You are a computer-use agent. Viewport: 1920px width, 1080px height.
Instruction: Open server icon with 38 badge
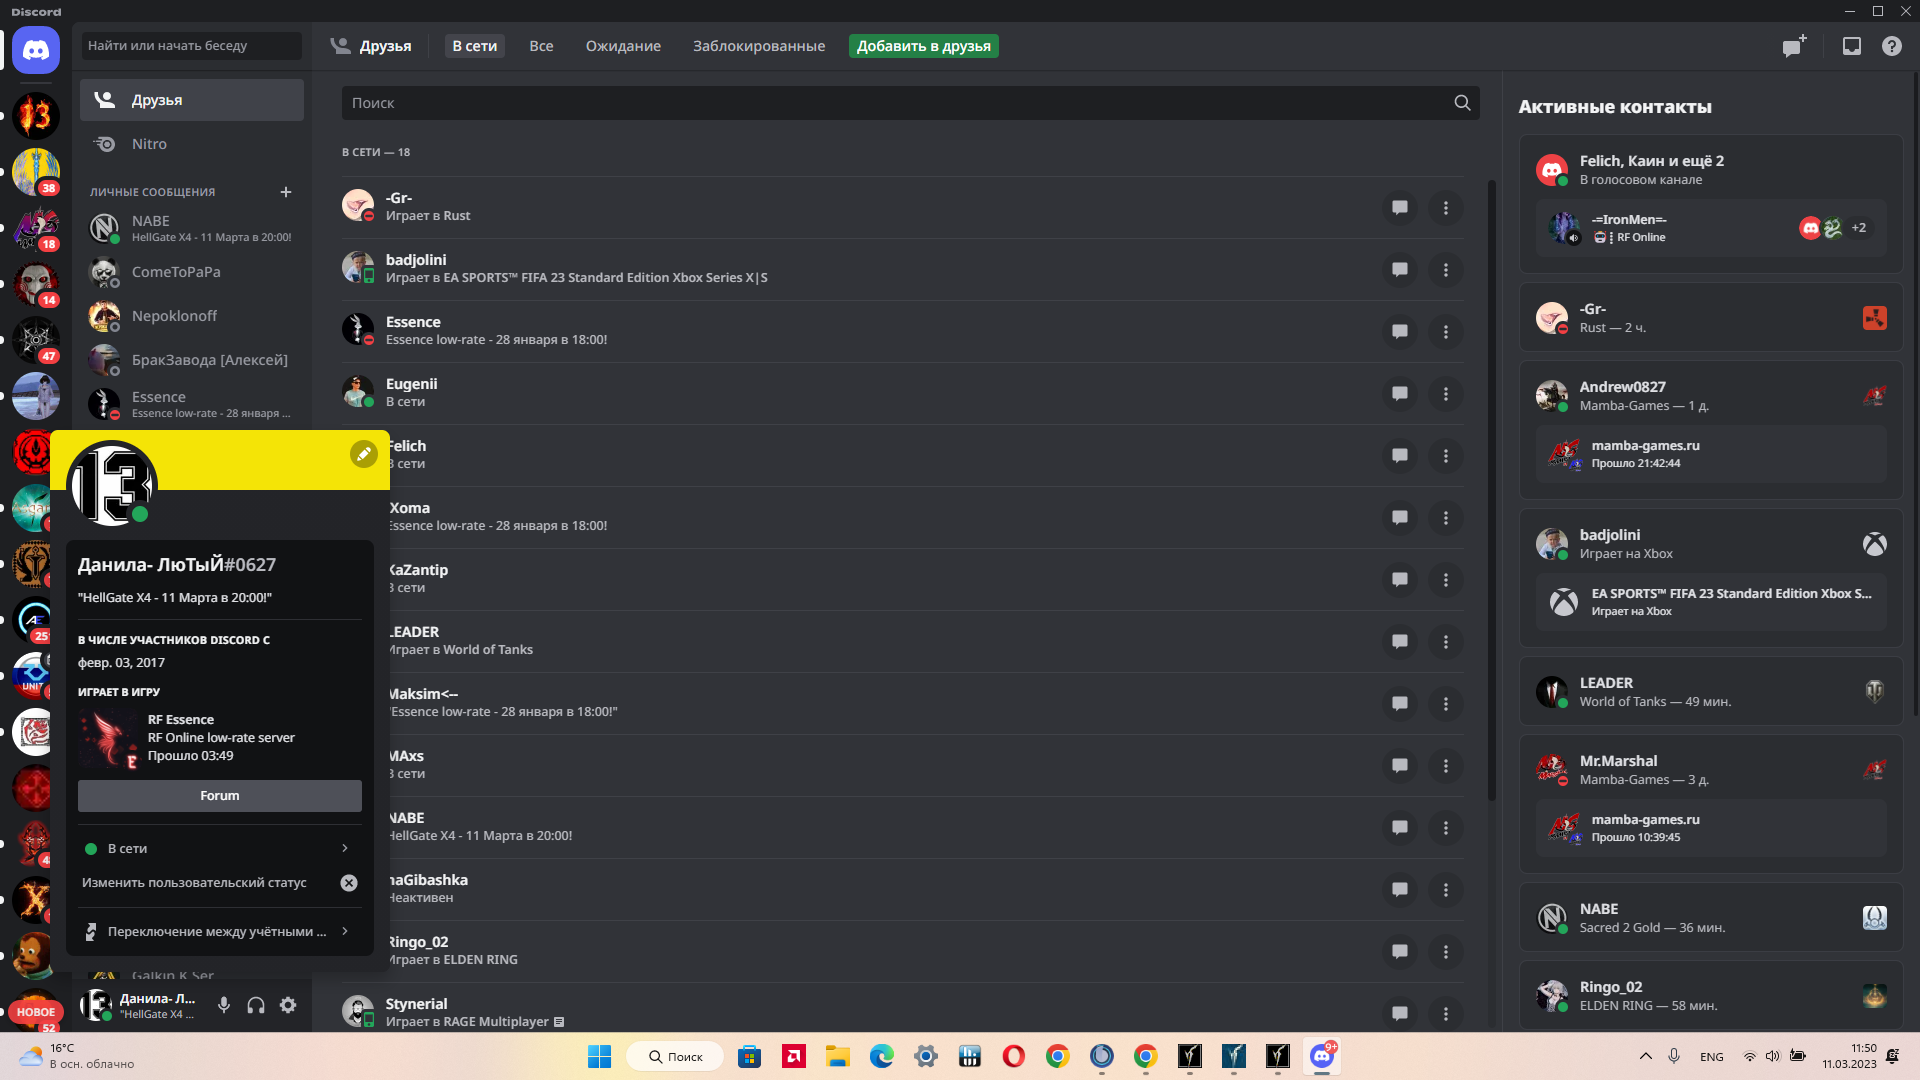click(36, 172)
